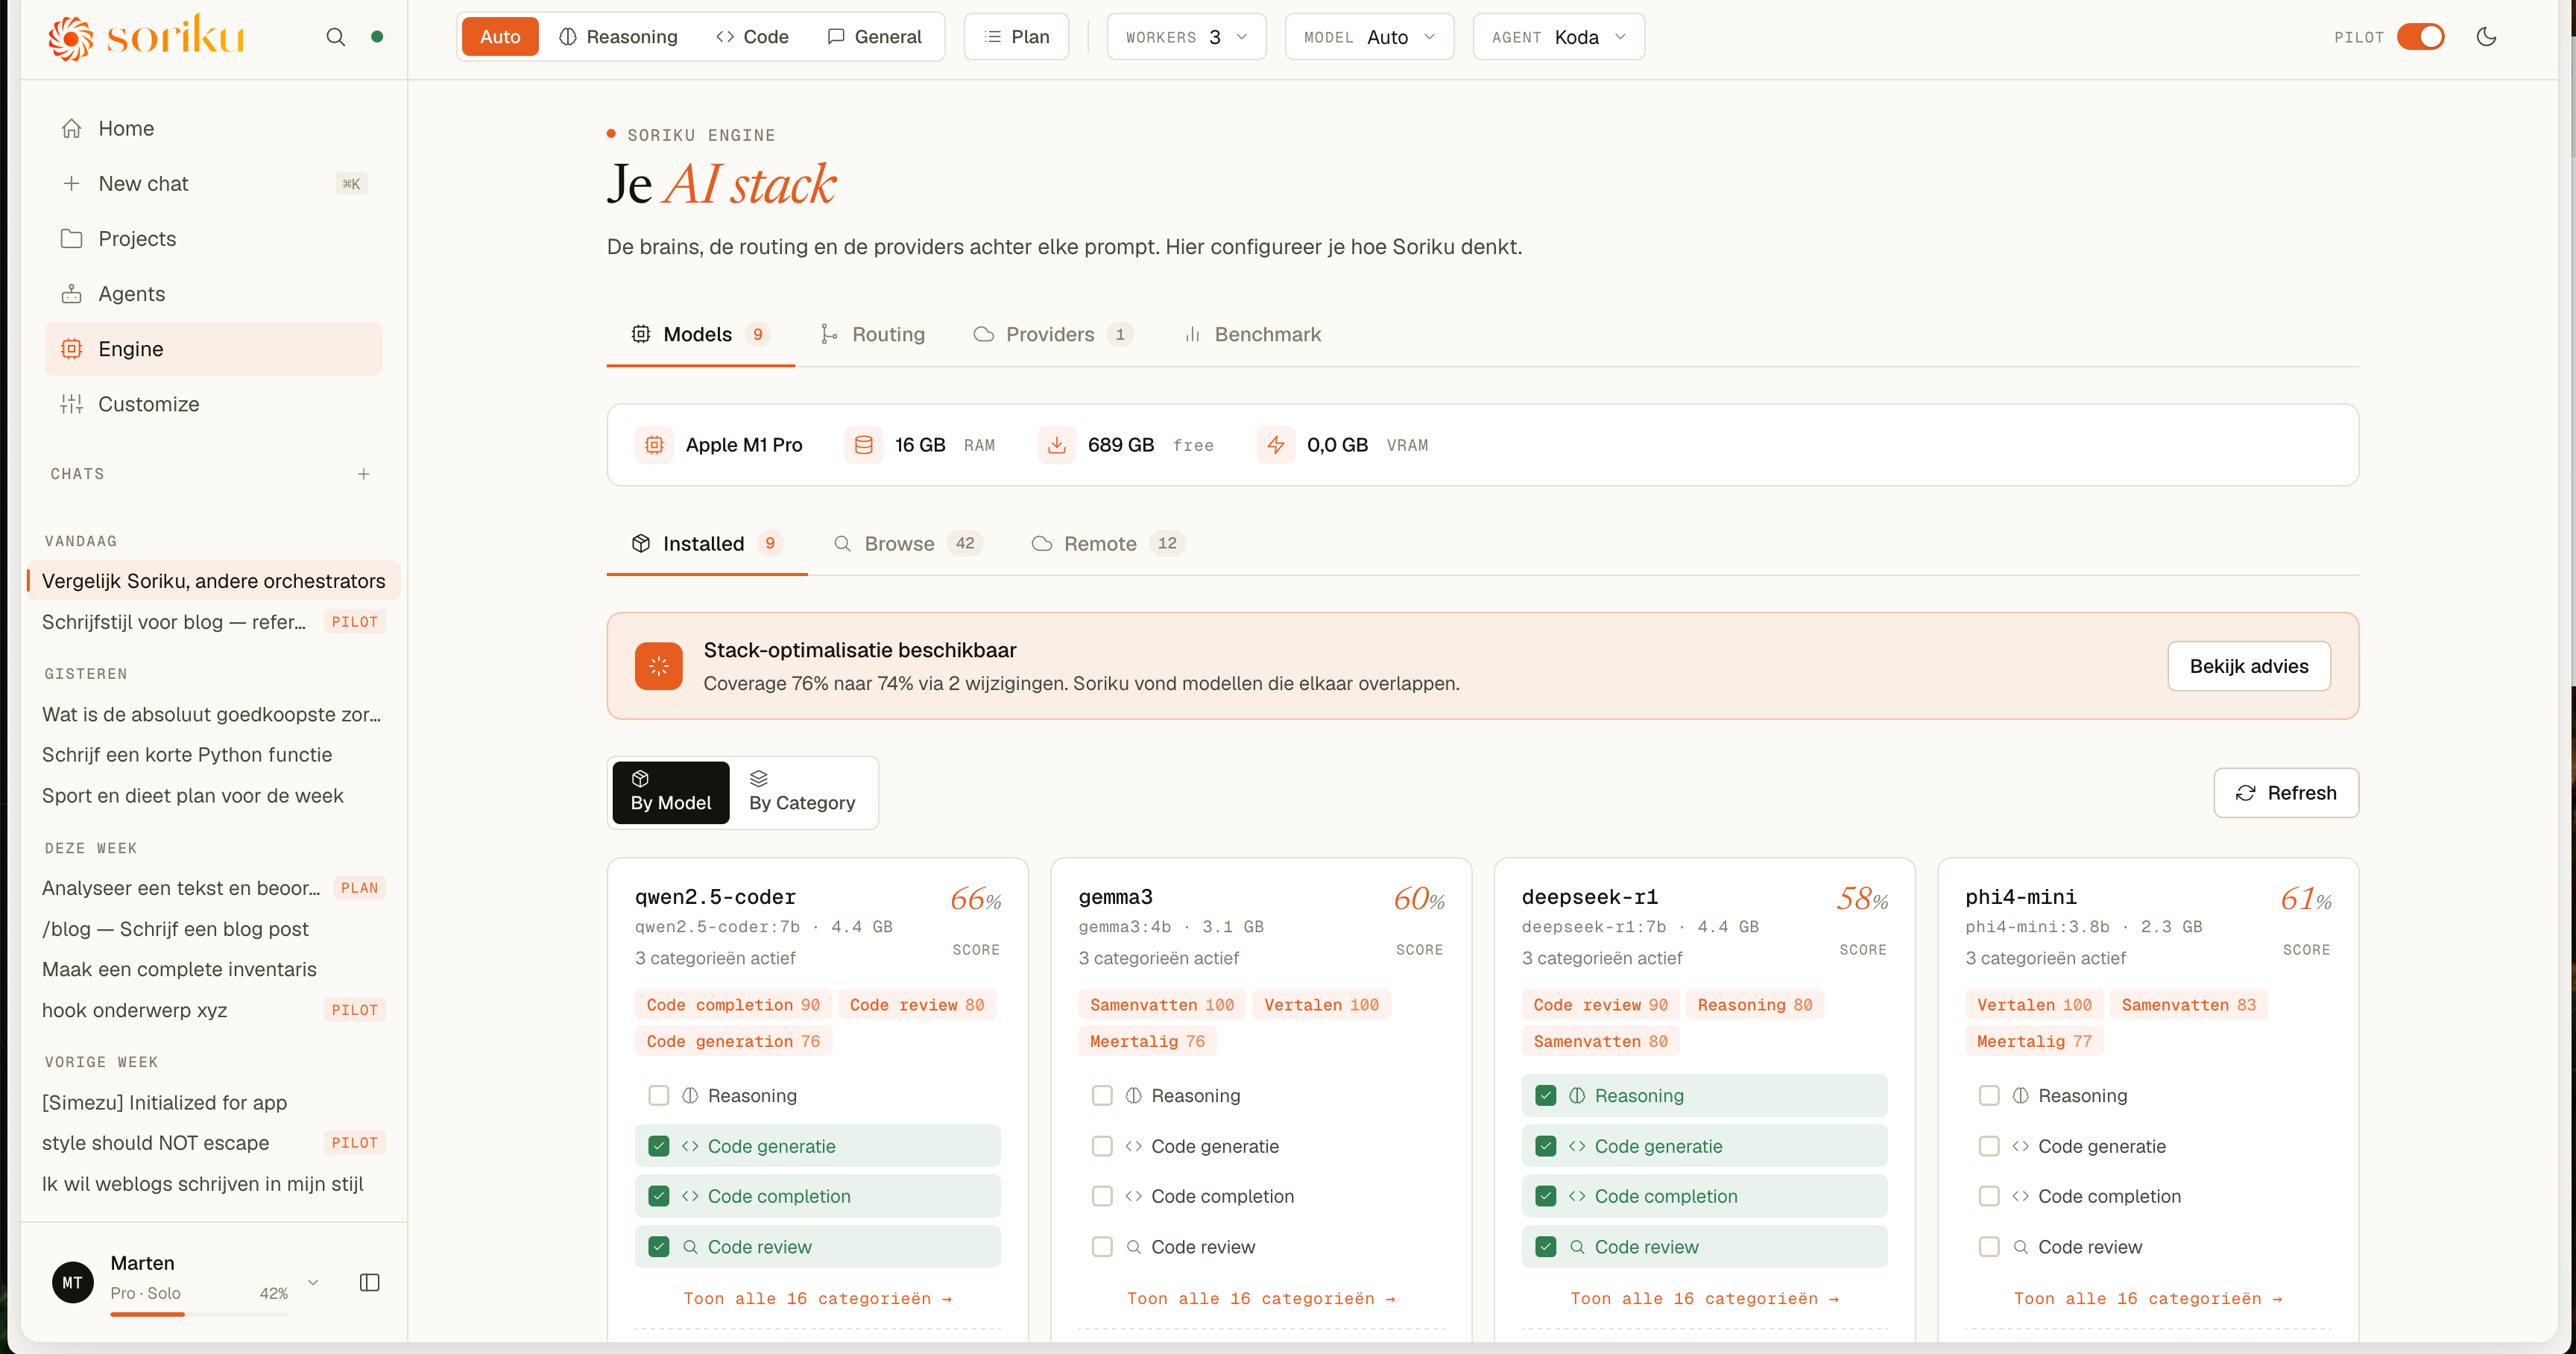Viewport: 2576px width, 1354px height.
Task: Open chat Vergelijk Soriku, andere orchestrators
Action: [213, 581]
